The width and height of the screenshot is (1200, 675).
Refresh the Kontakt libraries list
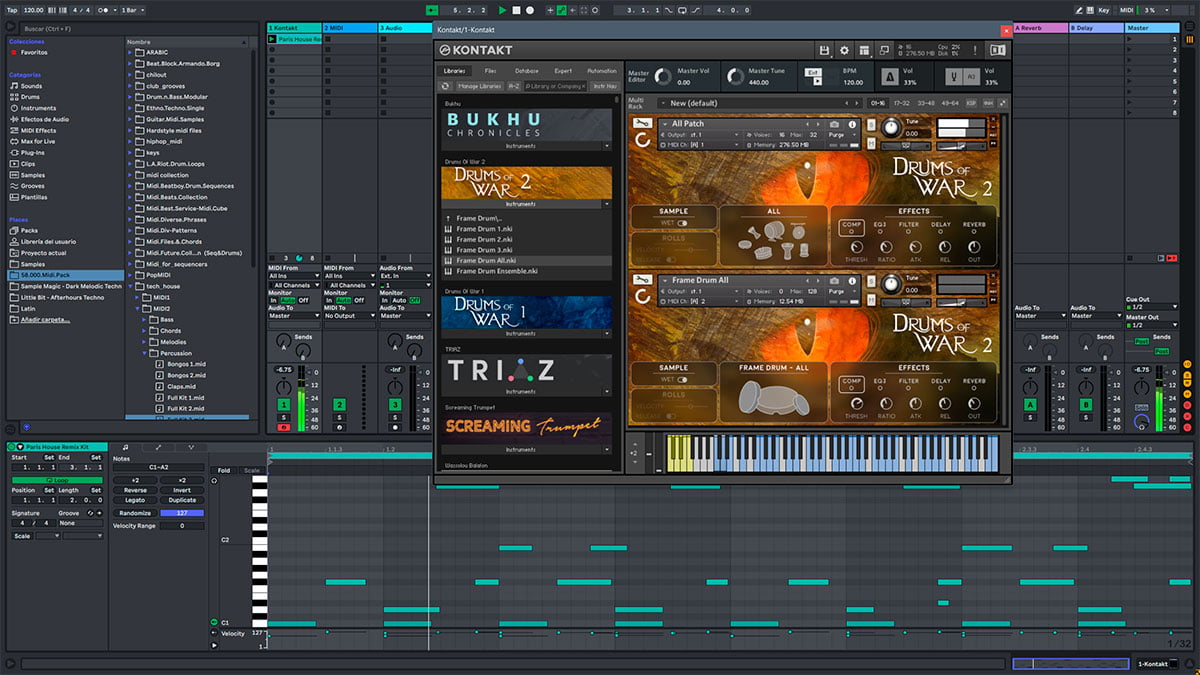(x=446, y=86)
